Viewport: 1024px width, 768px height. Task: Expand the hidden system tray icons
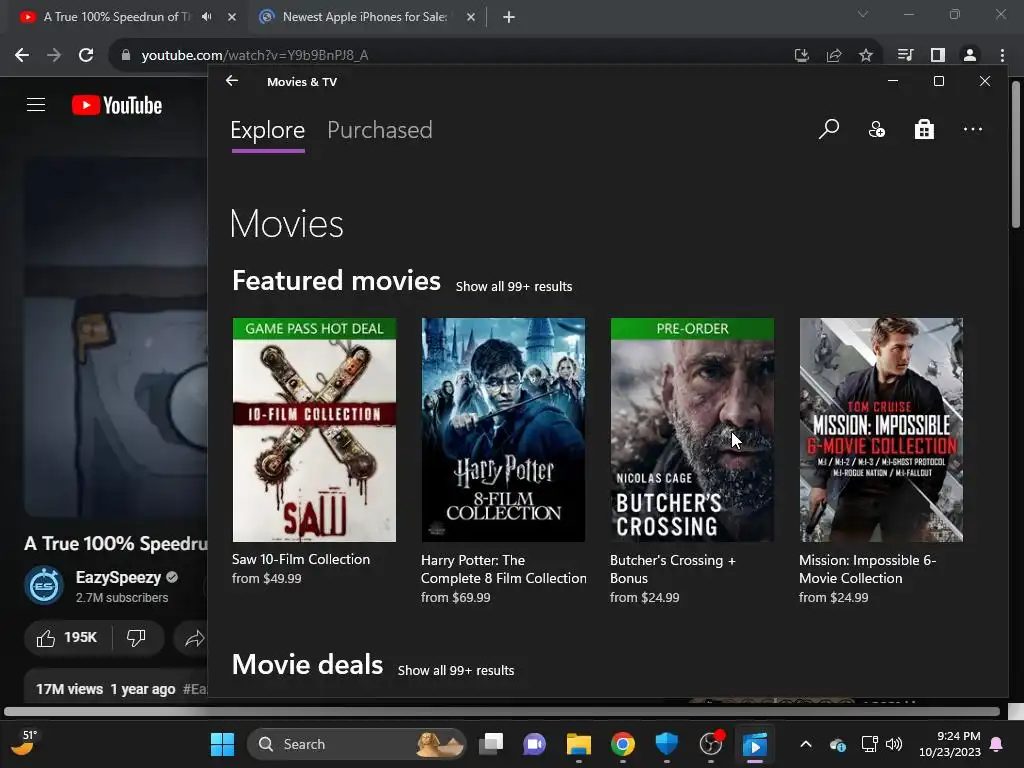[806, 744]
